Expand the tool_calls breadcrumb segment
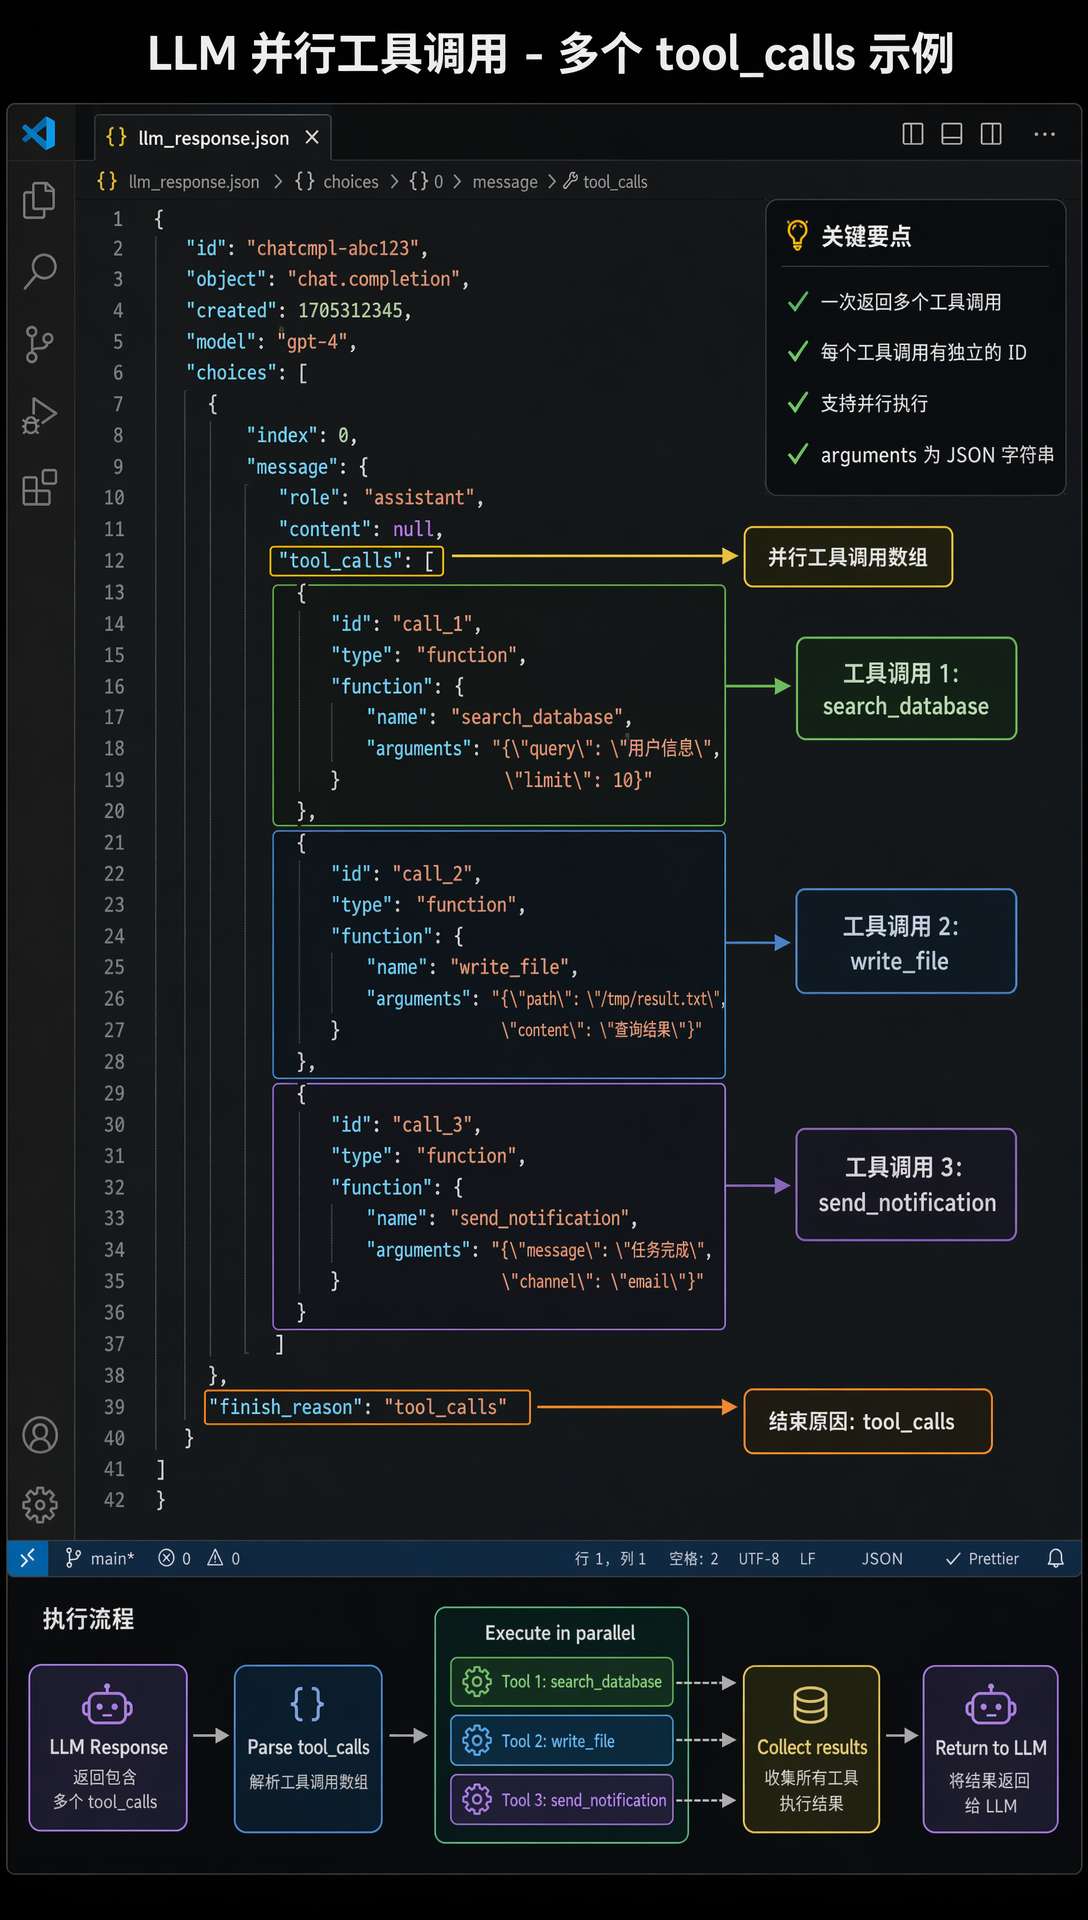1088x1920 pixels. (x=614, y=182)
